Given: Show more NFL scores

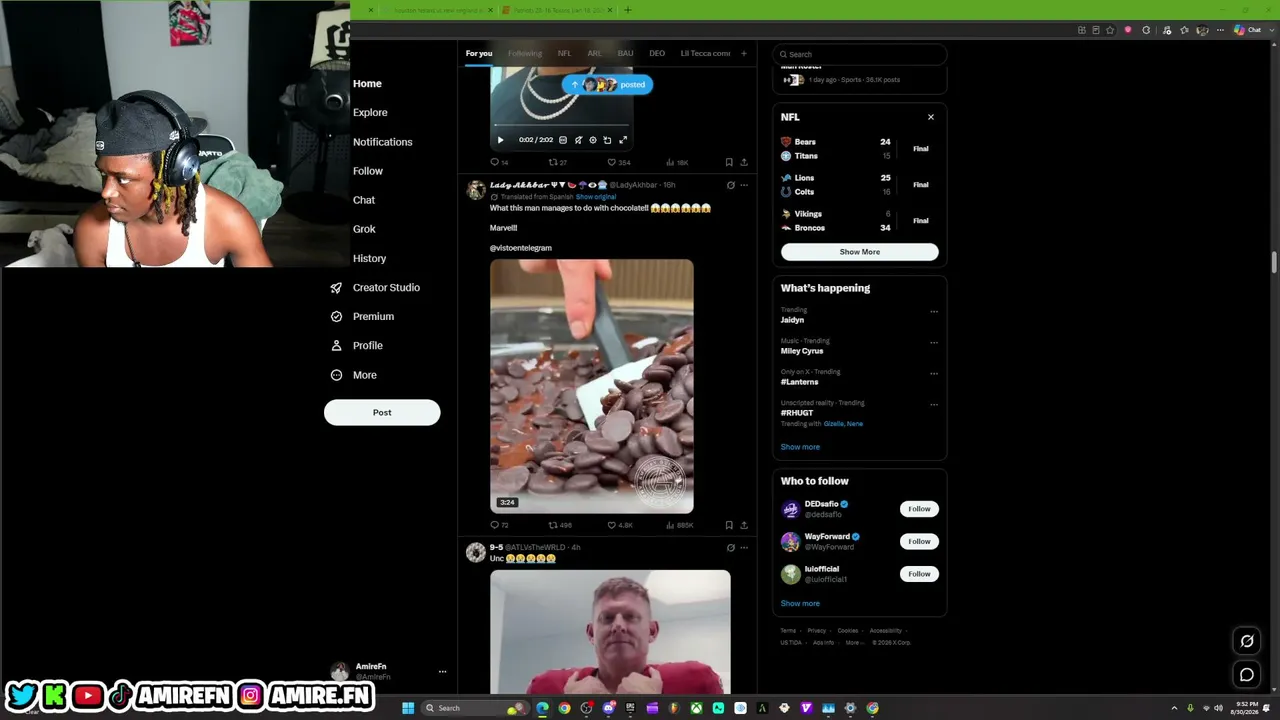Looking at the screenshot, I should [x=860, y=252].
